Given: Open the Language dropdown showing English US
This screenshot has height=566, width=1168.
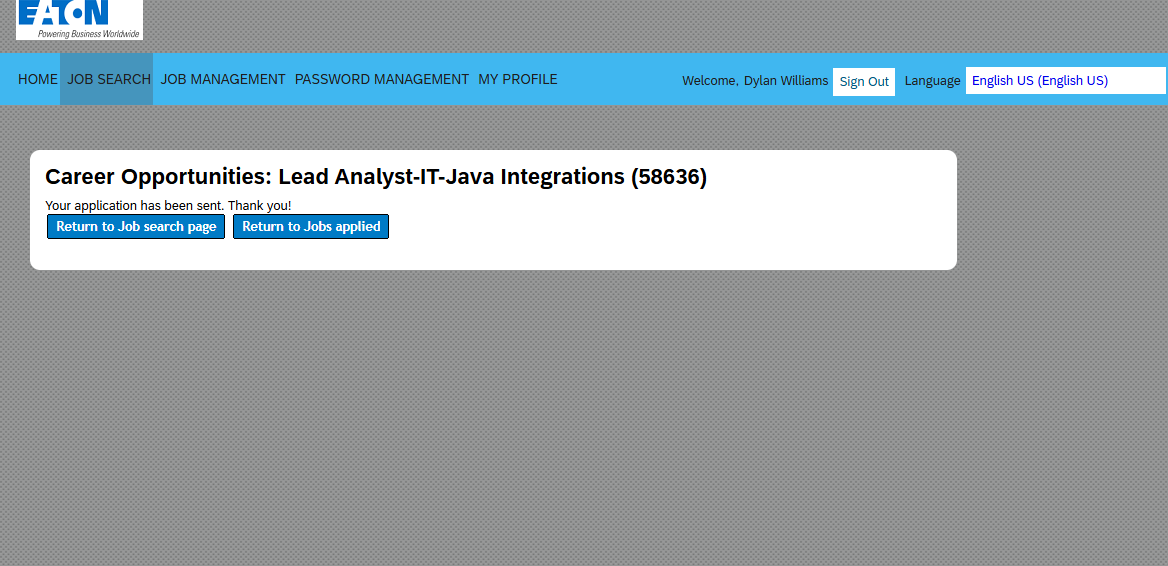Looking at the screenshot, I should point(1065,81).
